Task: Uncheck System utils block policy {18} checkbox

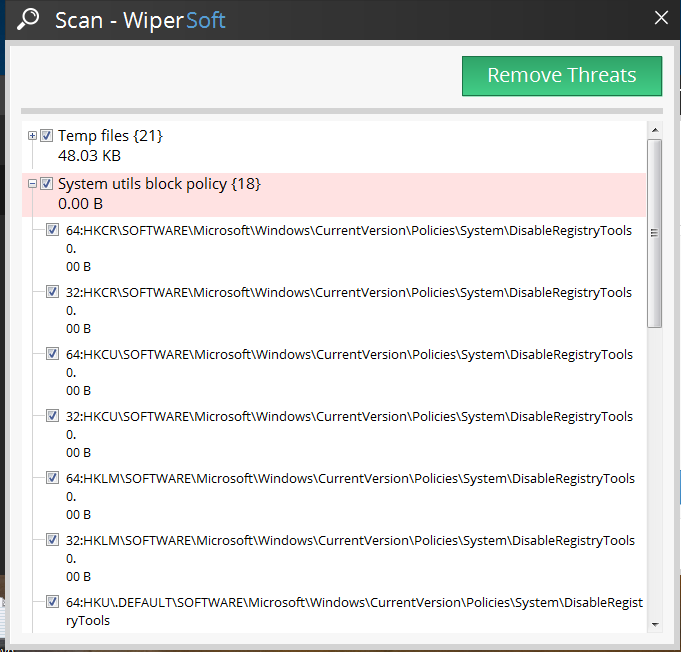Action: tap(46, 184)
